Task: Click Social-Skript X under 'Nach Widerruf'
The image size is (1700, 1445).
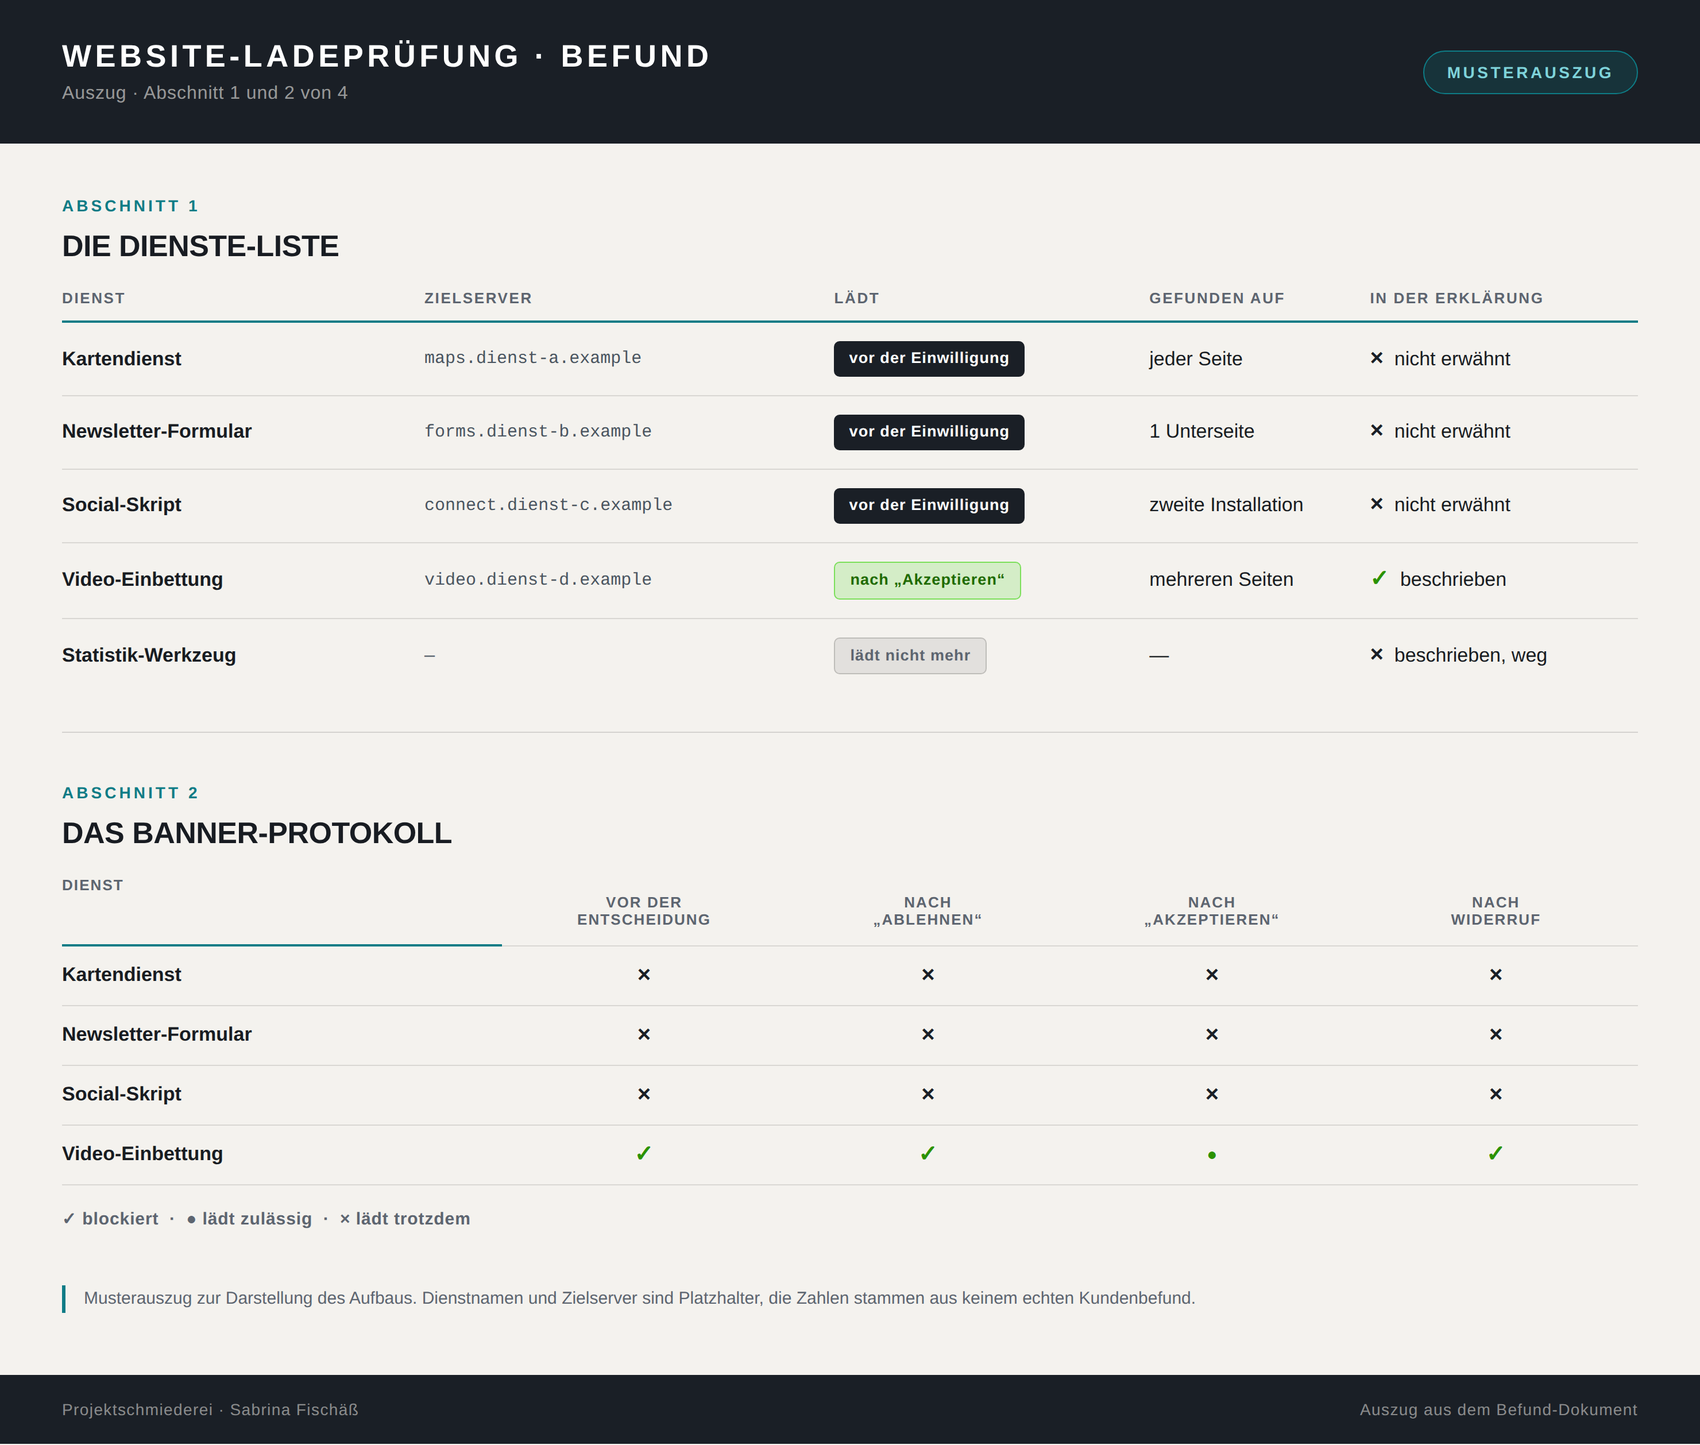Action: [x=1496, y=1095]
